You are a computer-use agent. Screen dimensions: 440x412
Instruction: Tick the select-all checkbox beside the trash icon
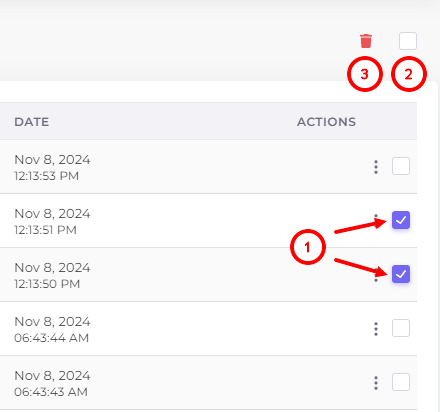tap(408, 41)
